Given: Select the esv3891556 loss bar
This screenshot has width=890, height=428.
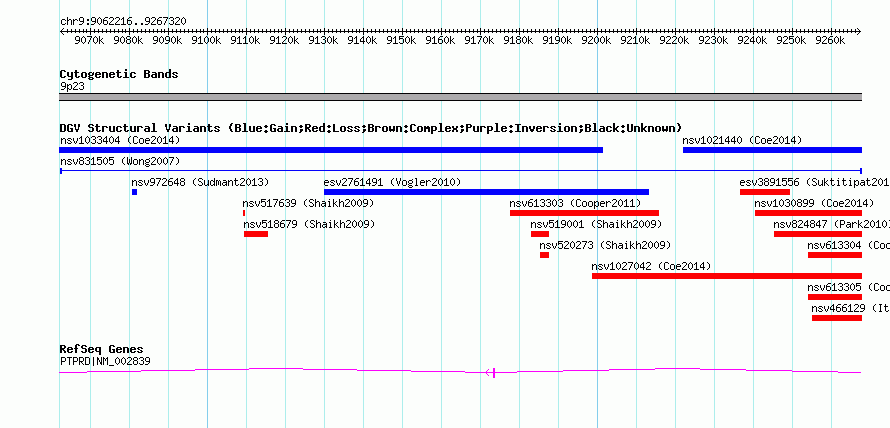Looking at the screenshot, I should point(765,192).
